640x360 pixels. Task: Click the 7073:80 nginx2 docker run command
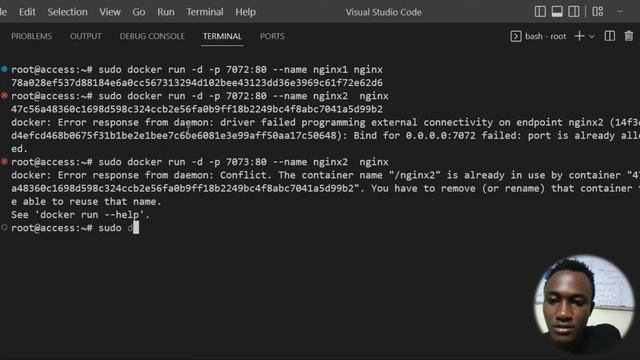tap(243, 162)
